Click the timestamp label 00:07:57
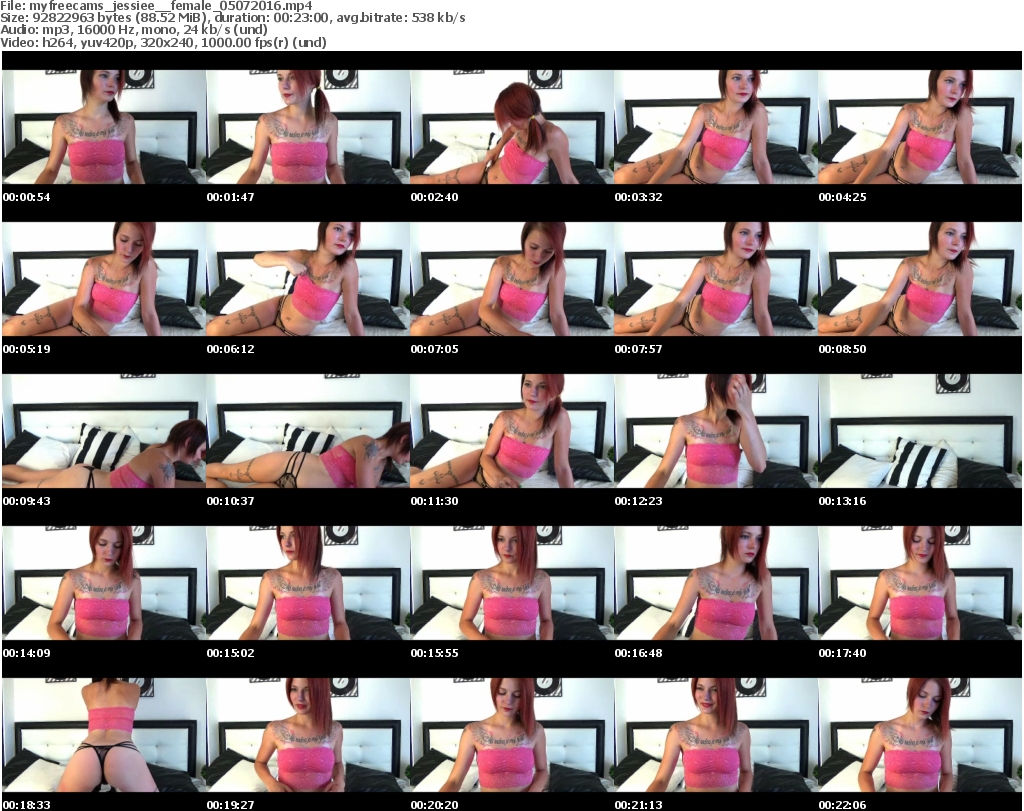This screenshot has width=1024, height=811. [638, 349]
